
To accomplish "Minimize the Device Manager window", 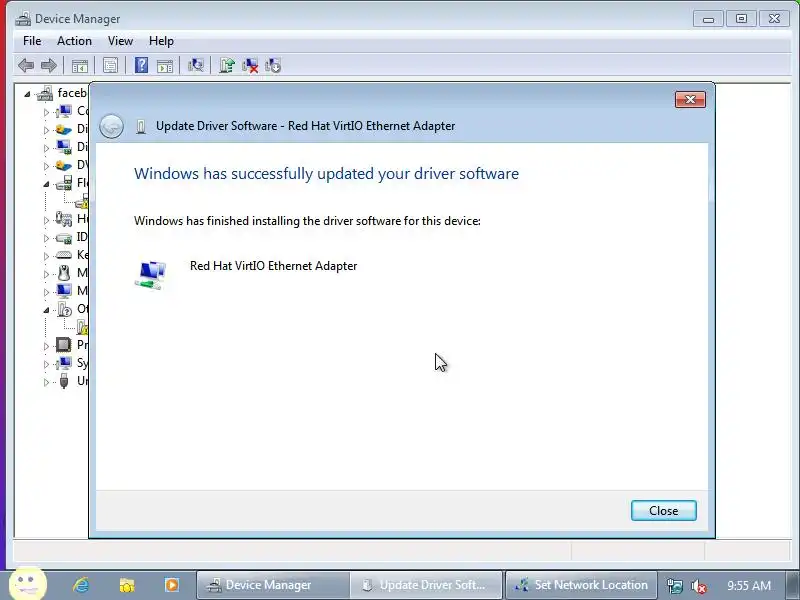I will [708, 19].
